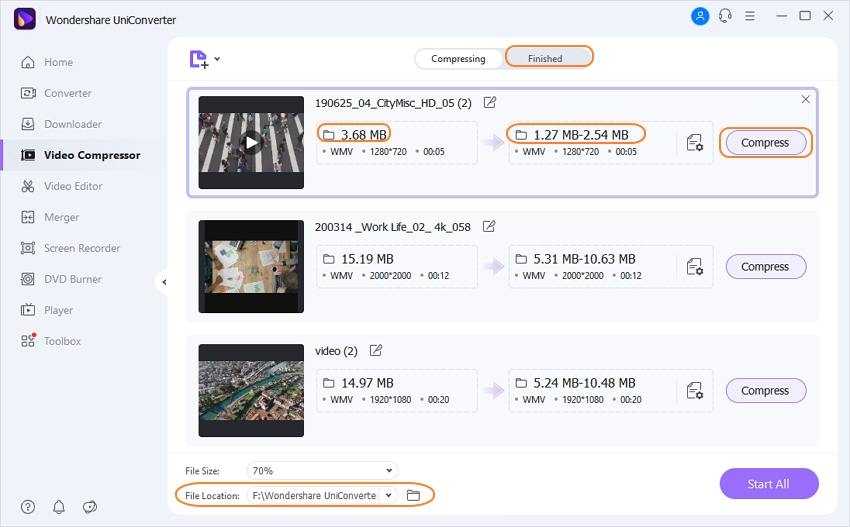Open compression settings for 200314 Work Life video

[x=694, y=267]
